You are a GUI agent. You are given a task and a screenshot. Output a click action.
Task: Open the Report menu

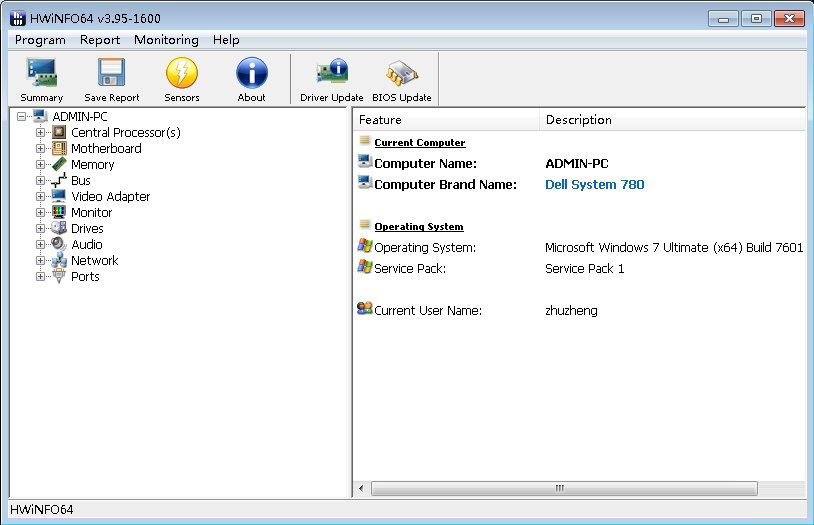click(100, 40)
